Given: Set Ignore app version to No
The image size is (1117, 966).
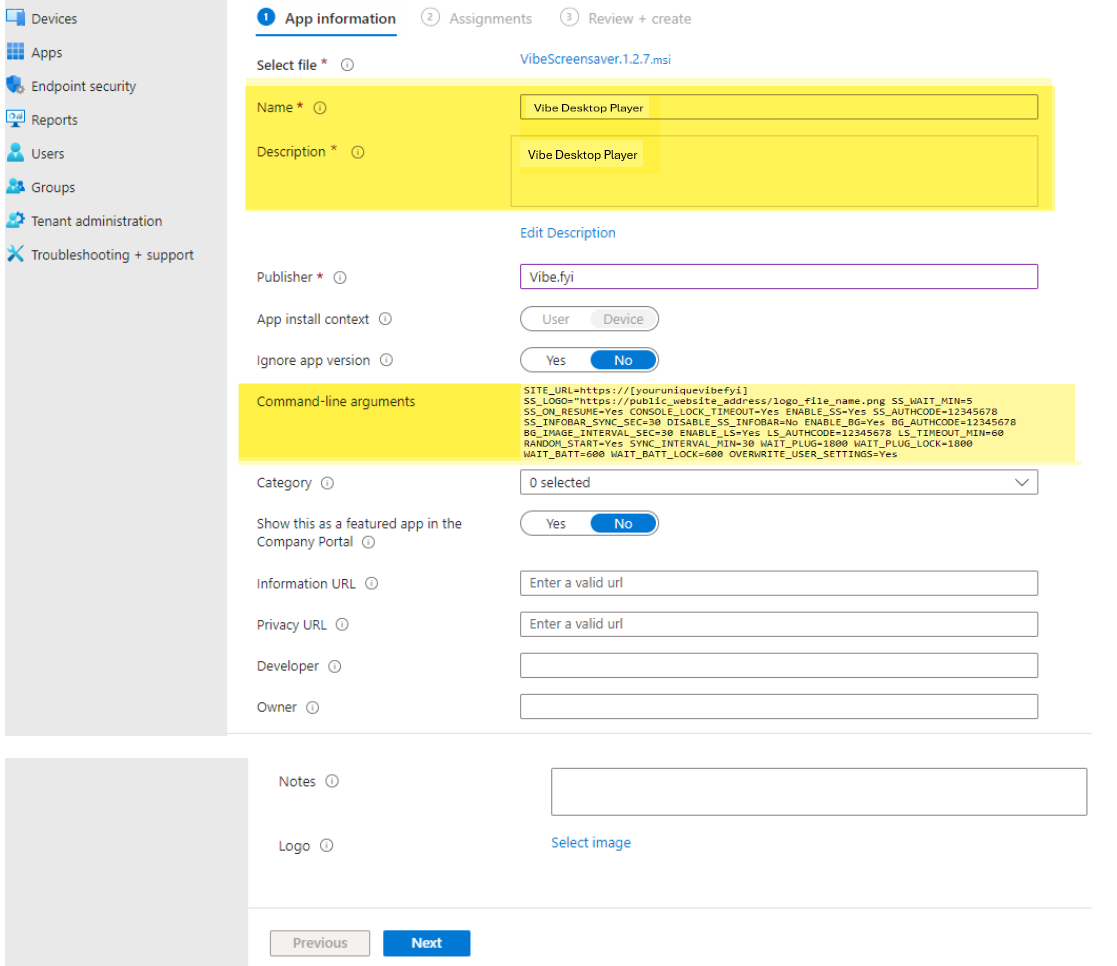Looking at the screenshot, I should (623, 360).
